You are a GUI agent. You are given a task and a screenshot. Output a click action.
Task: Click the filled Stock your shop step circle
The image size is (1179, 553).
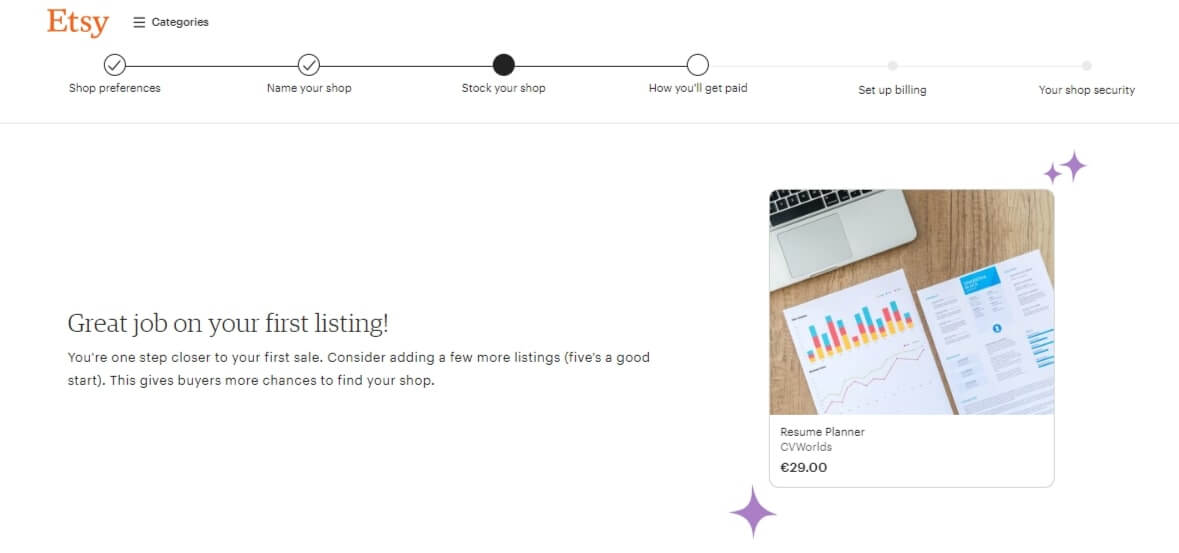coord(503,65)
